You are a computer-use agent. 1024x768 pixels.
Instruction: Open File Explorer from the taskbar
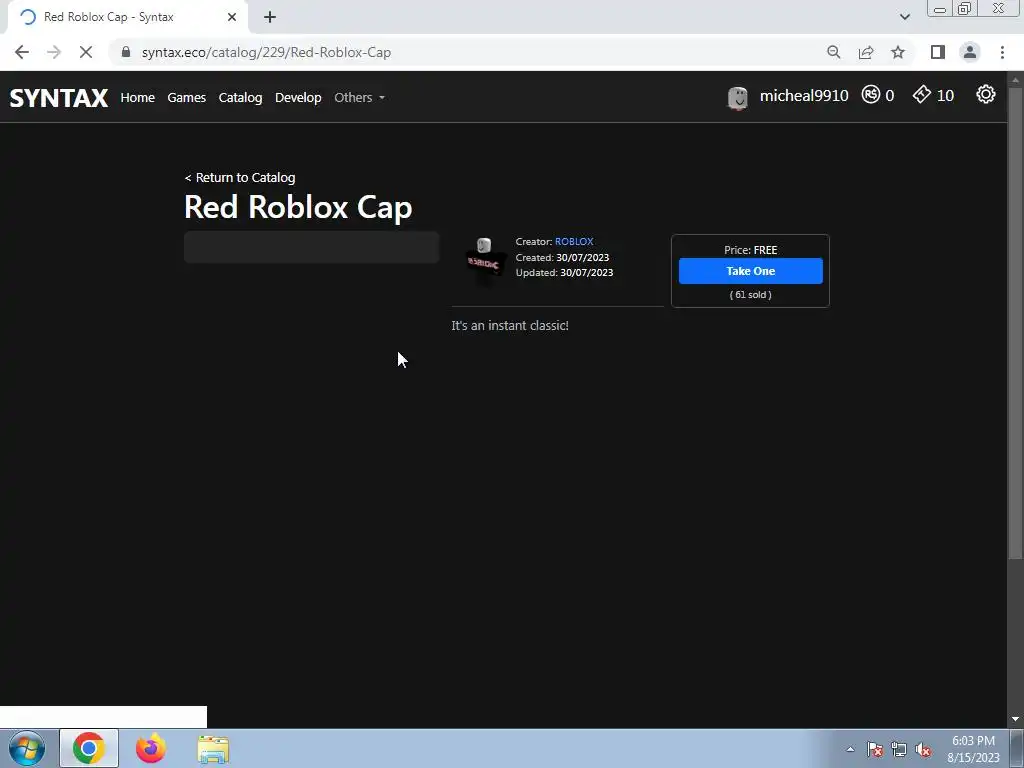click(x=213, y=749)
